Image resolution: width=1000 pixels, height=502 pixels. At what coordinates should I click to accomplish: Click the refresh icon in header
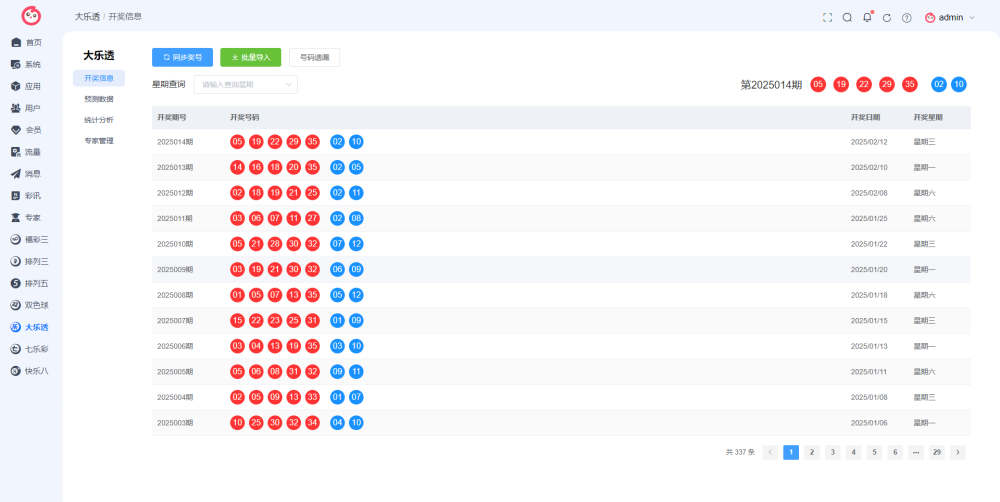(886, 18)
